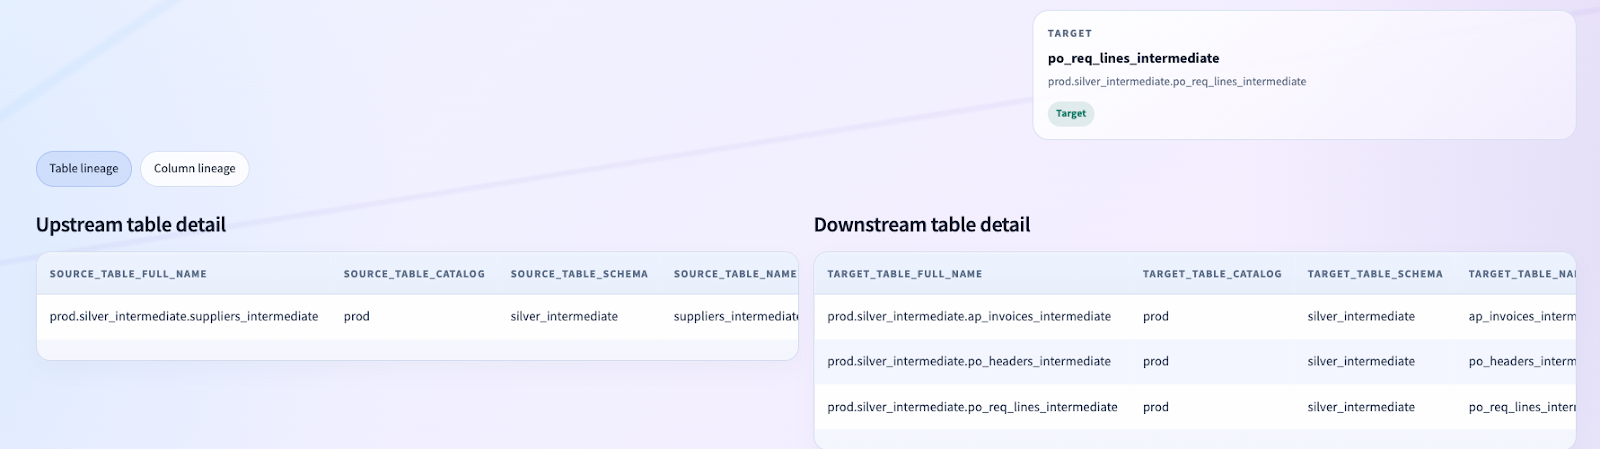Image resolution: width=1600 pixels, height=449 pixels.
Task: Click the Upstream table detail heading
Action: click(x=131, y=225)
